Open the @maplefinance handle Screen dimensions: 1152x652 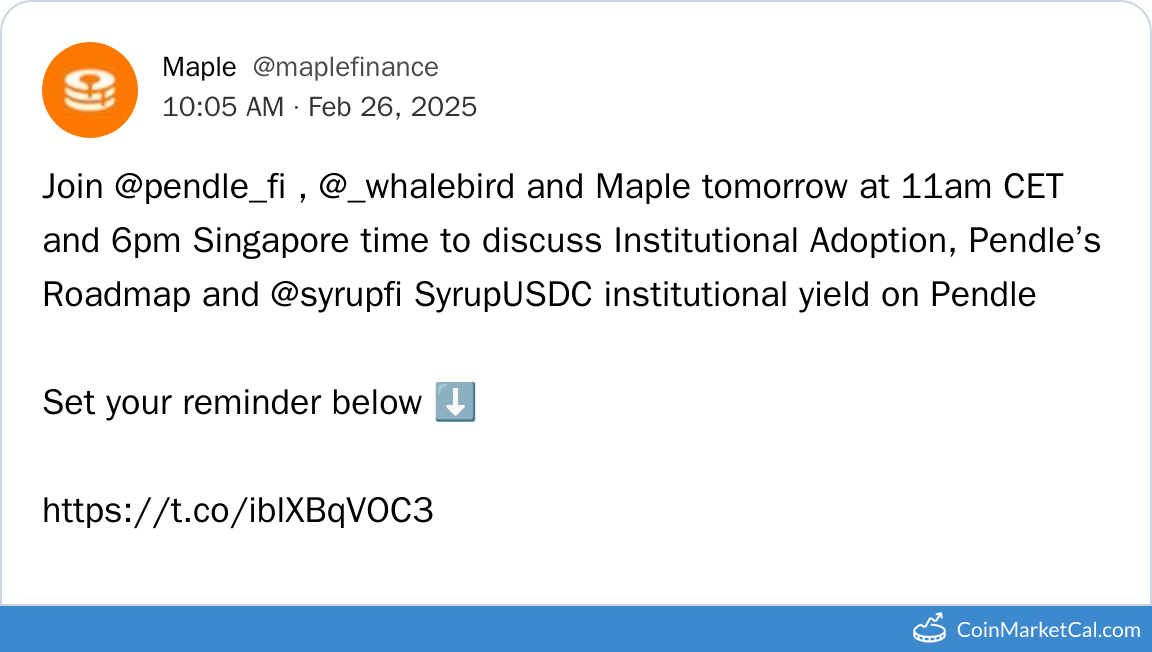[345, 67]
